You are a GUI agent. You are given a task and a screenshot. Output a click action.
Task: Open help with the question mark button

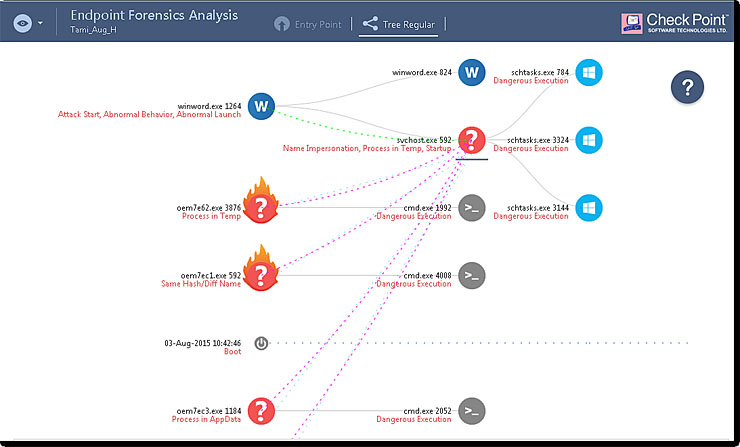(687, 88)
